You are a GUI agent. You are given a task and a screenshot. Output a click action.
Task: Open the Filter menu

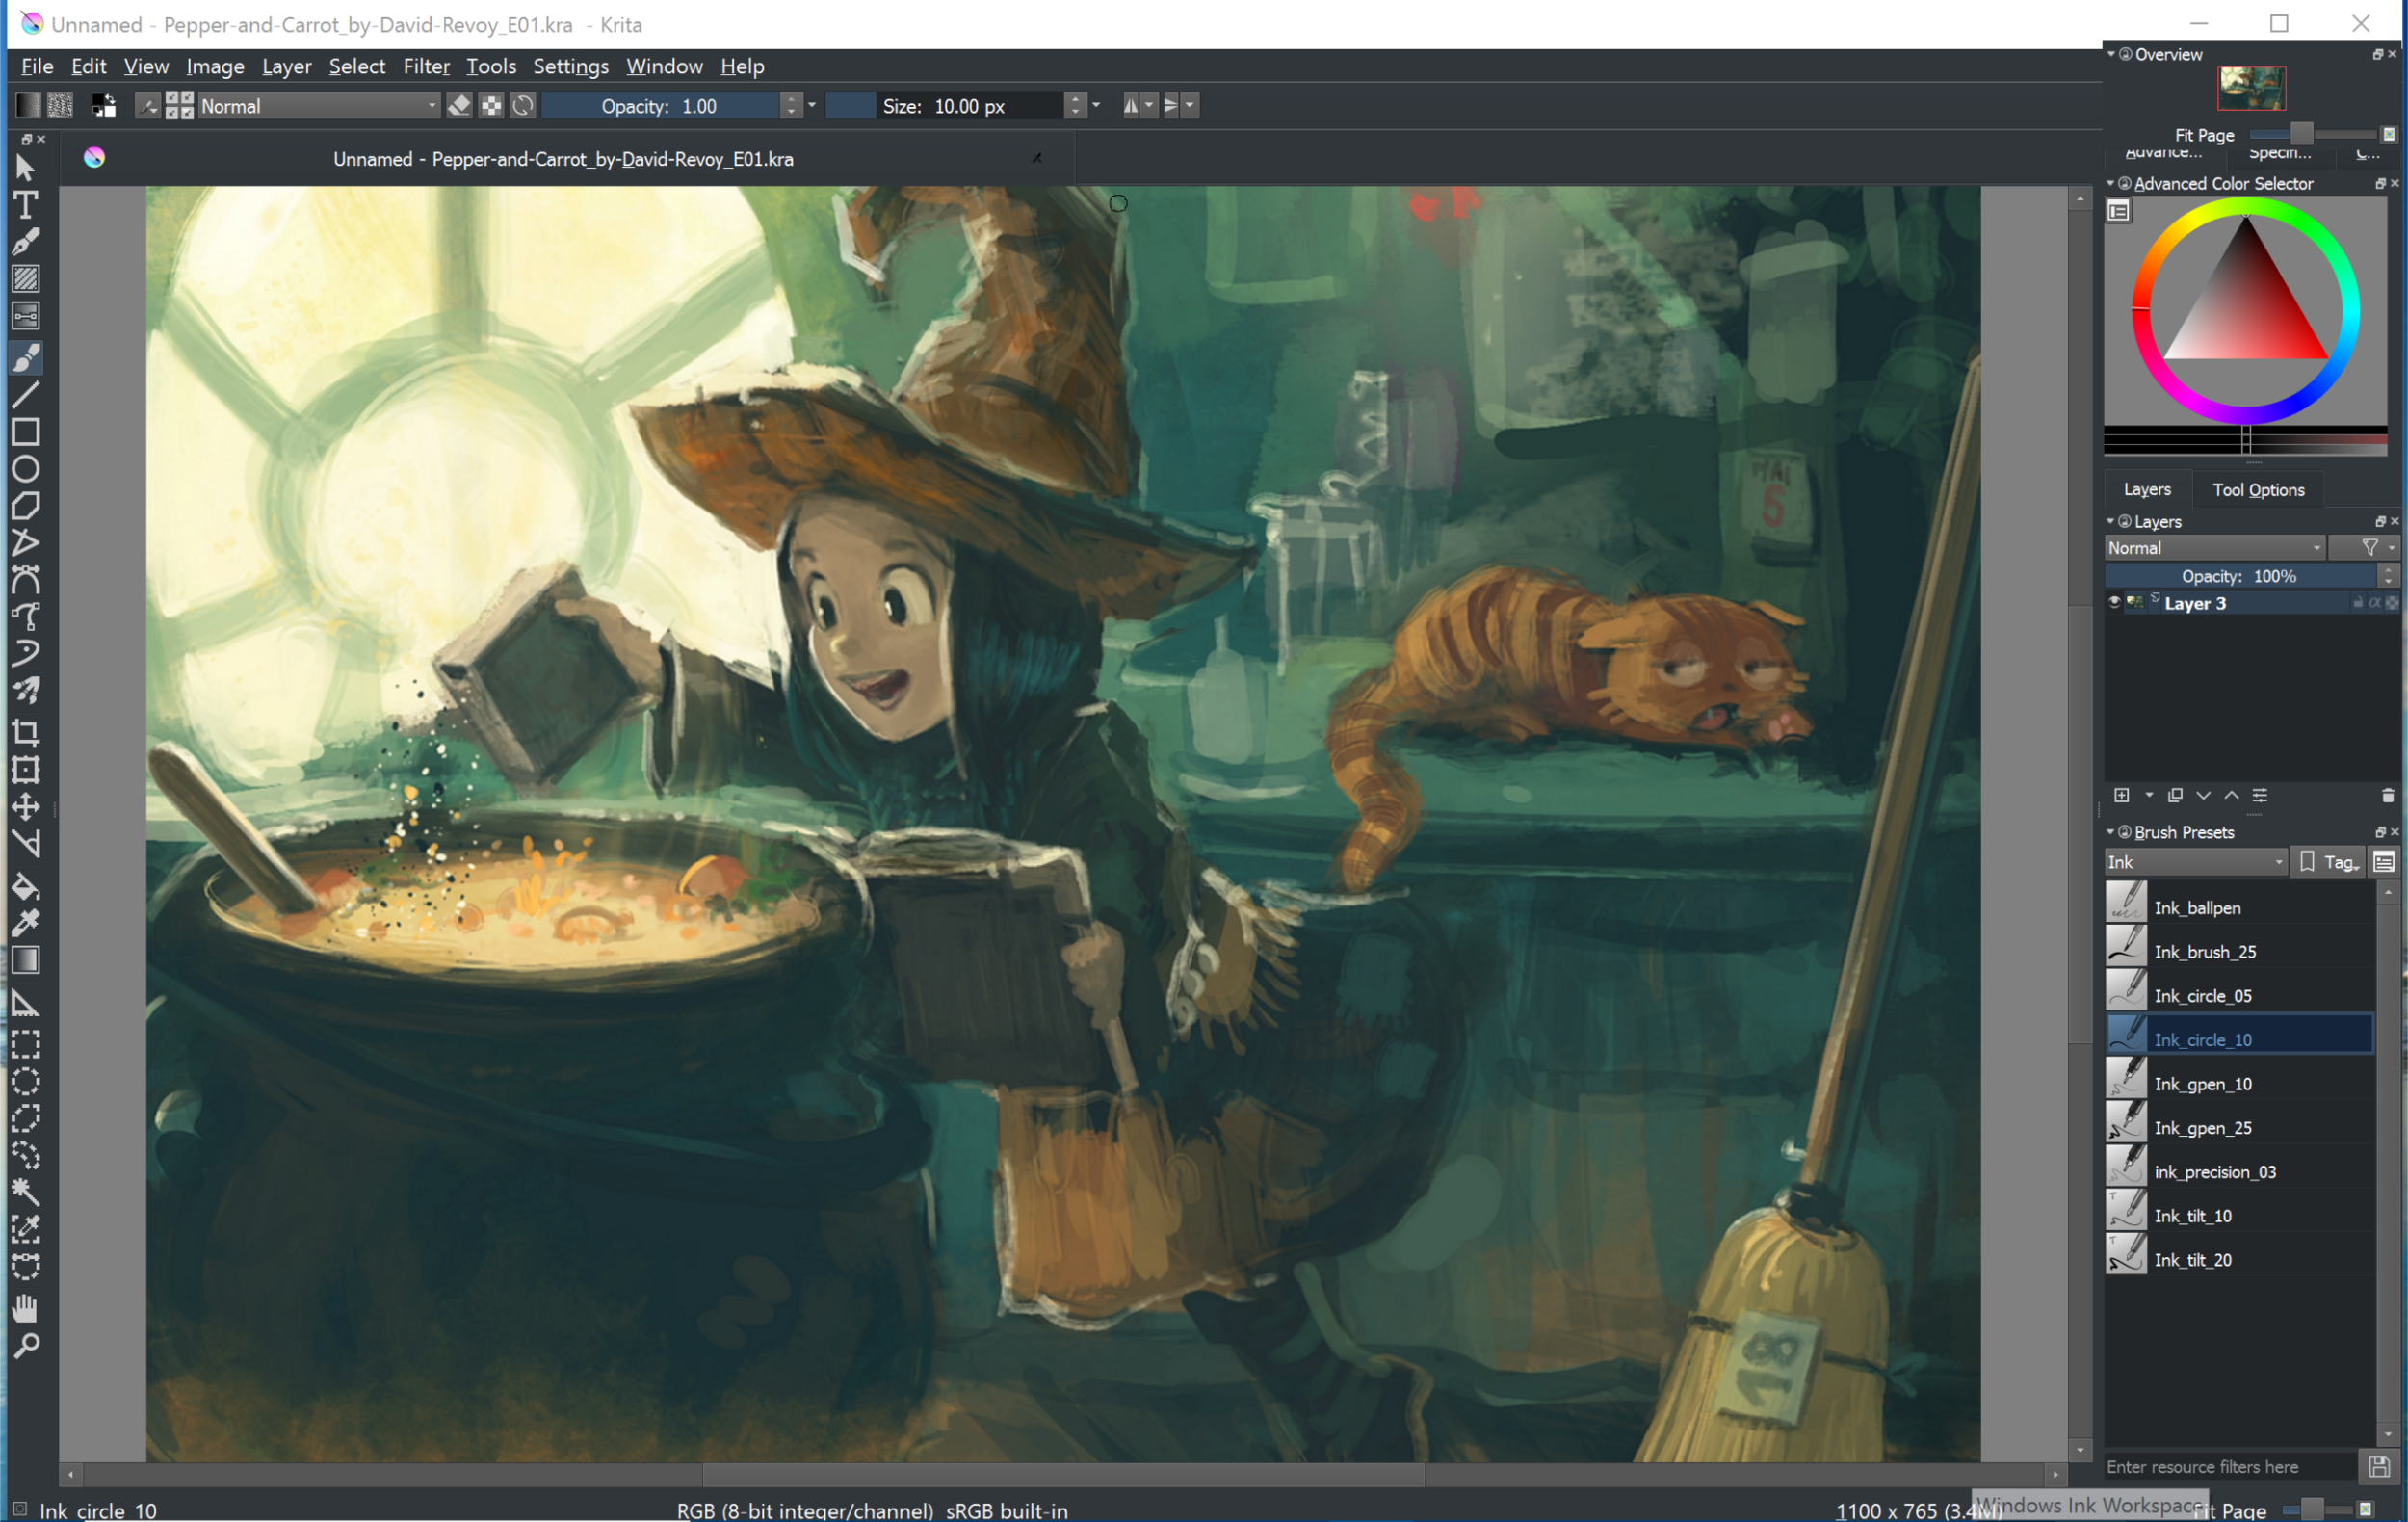point(426,66)
